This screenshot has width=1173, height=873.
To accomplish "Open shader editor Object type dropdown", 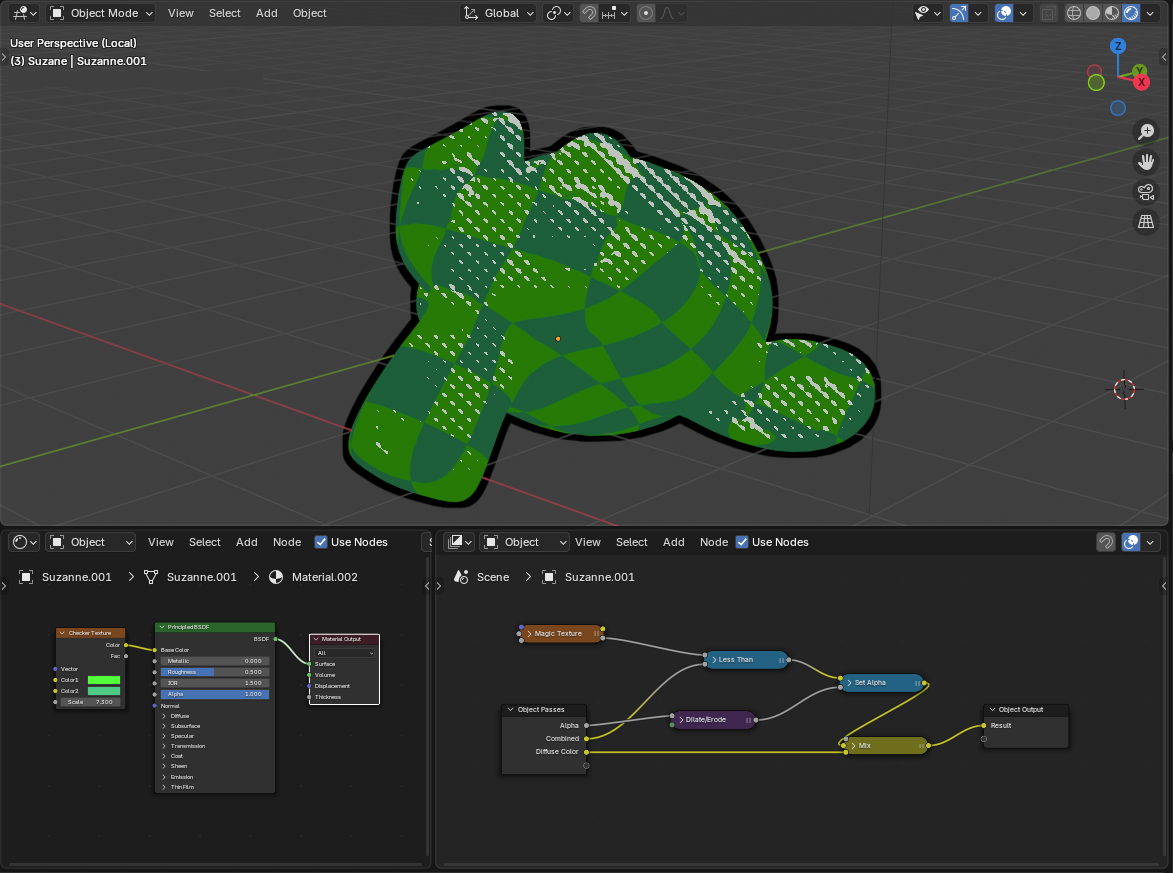I will [x=91, y=542].
